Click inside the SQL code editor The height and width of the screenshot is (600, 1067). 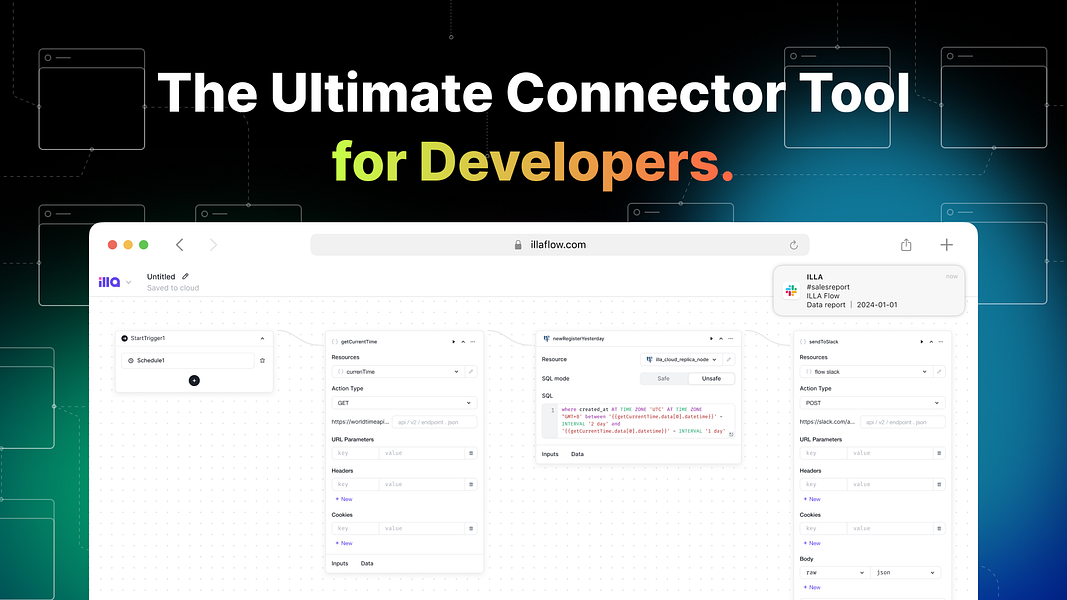pos(639,420)
